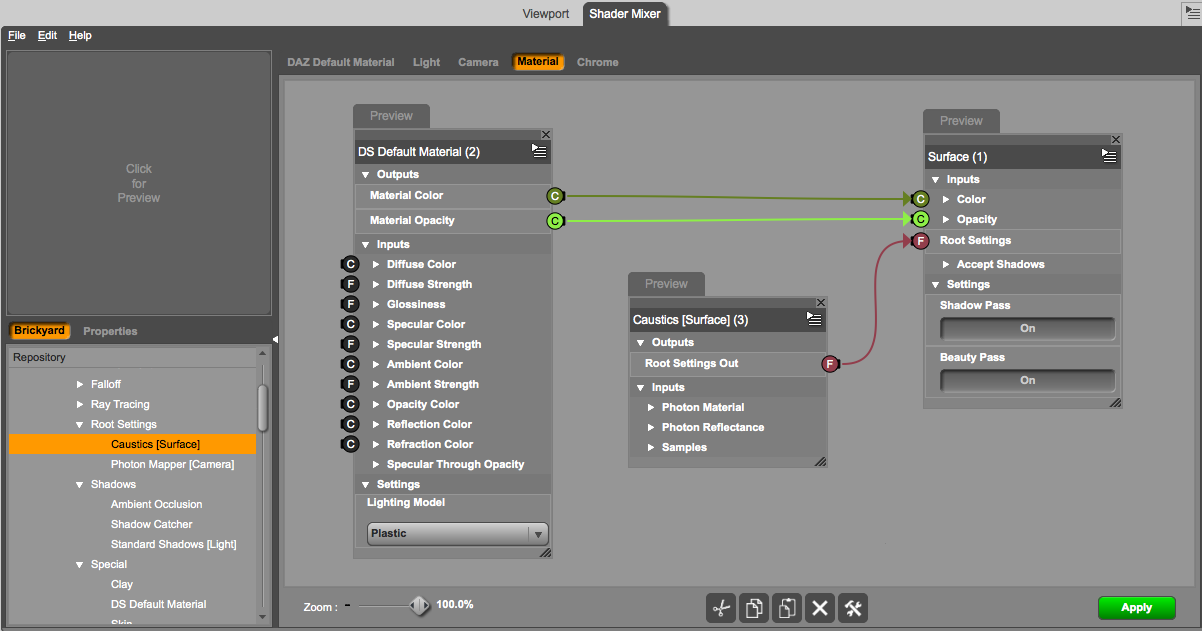
Task: Click the Zoom slider handle
Action: (x=420, y=605)
